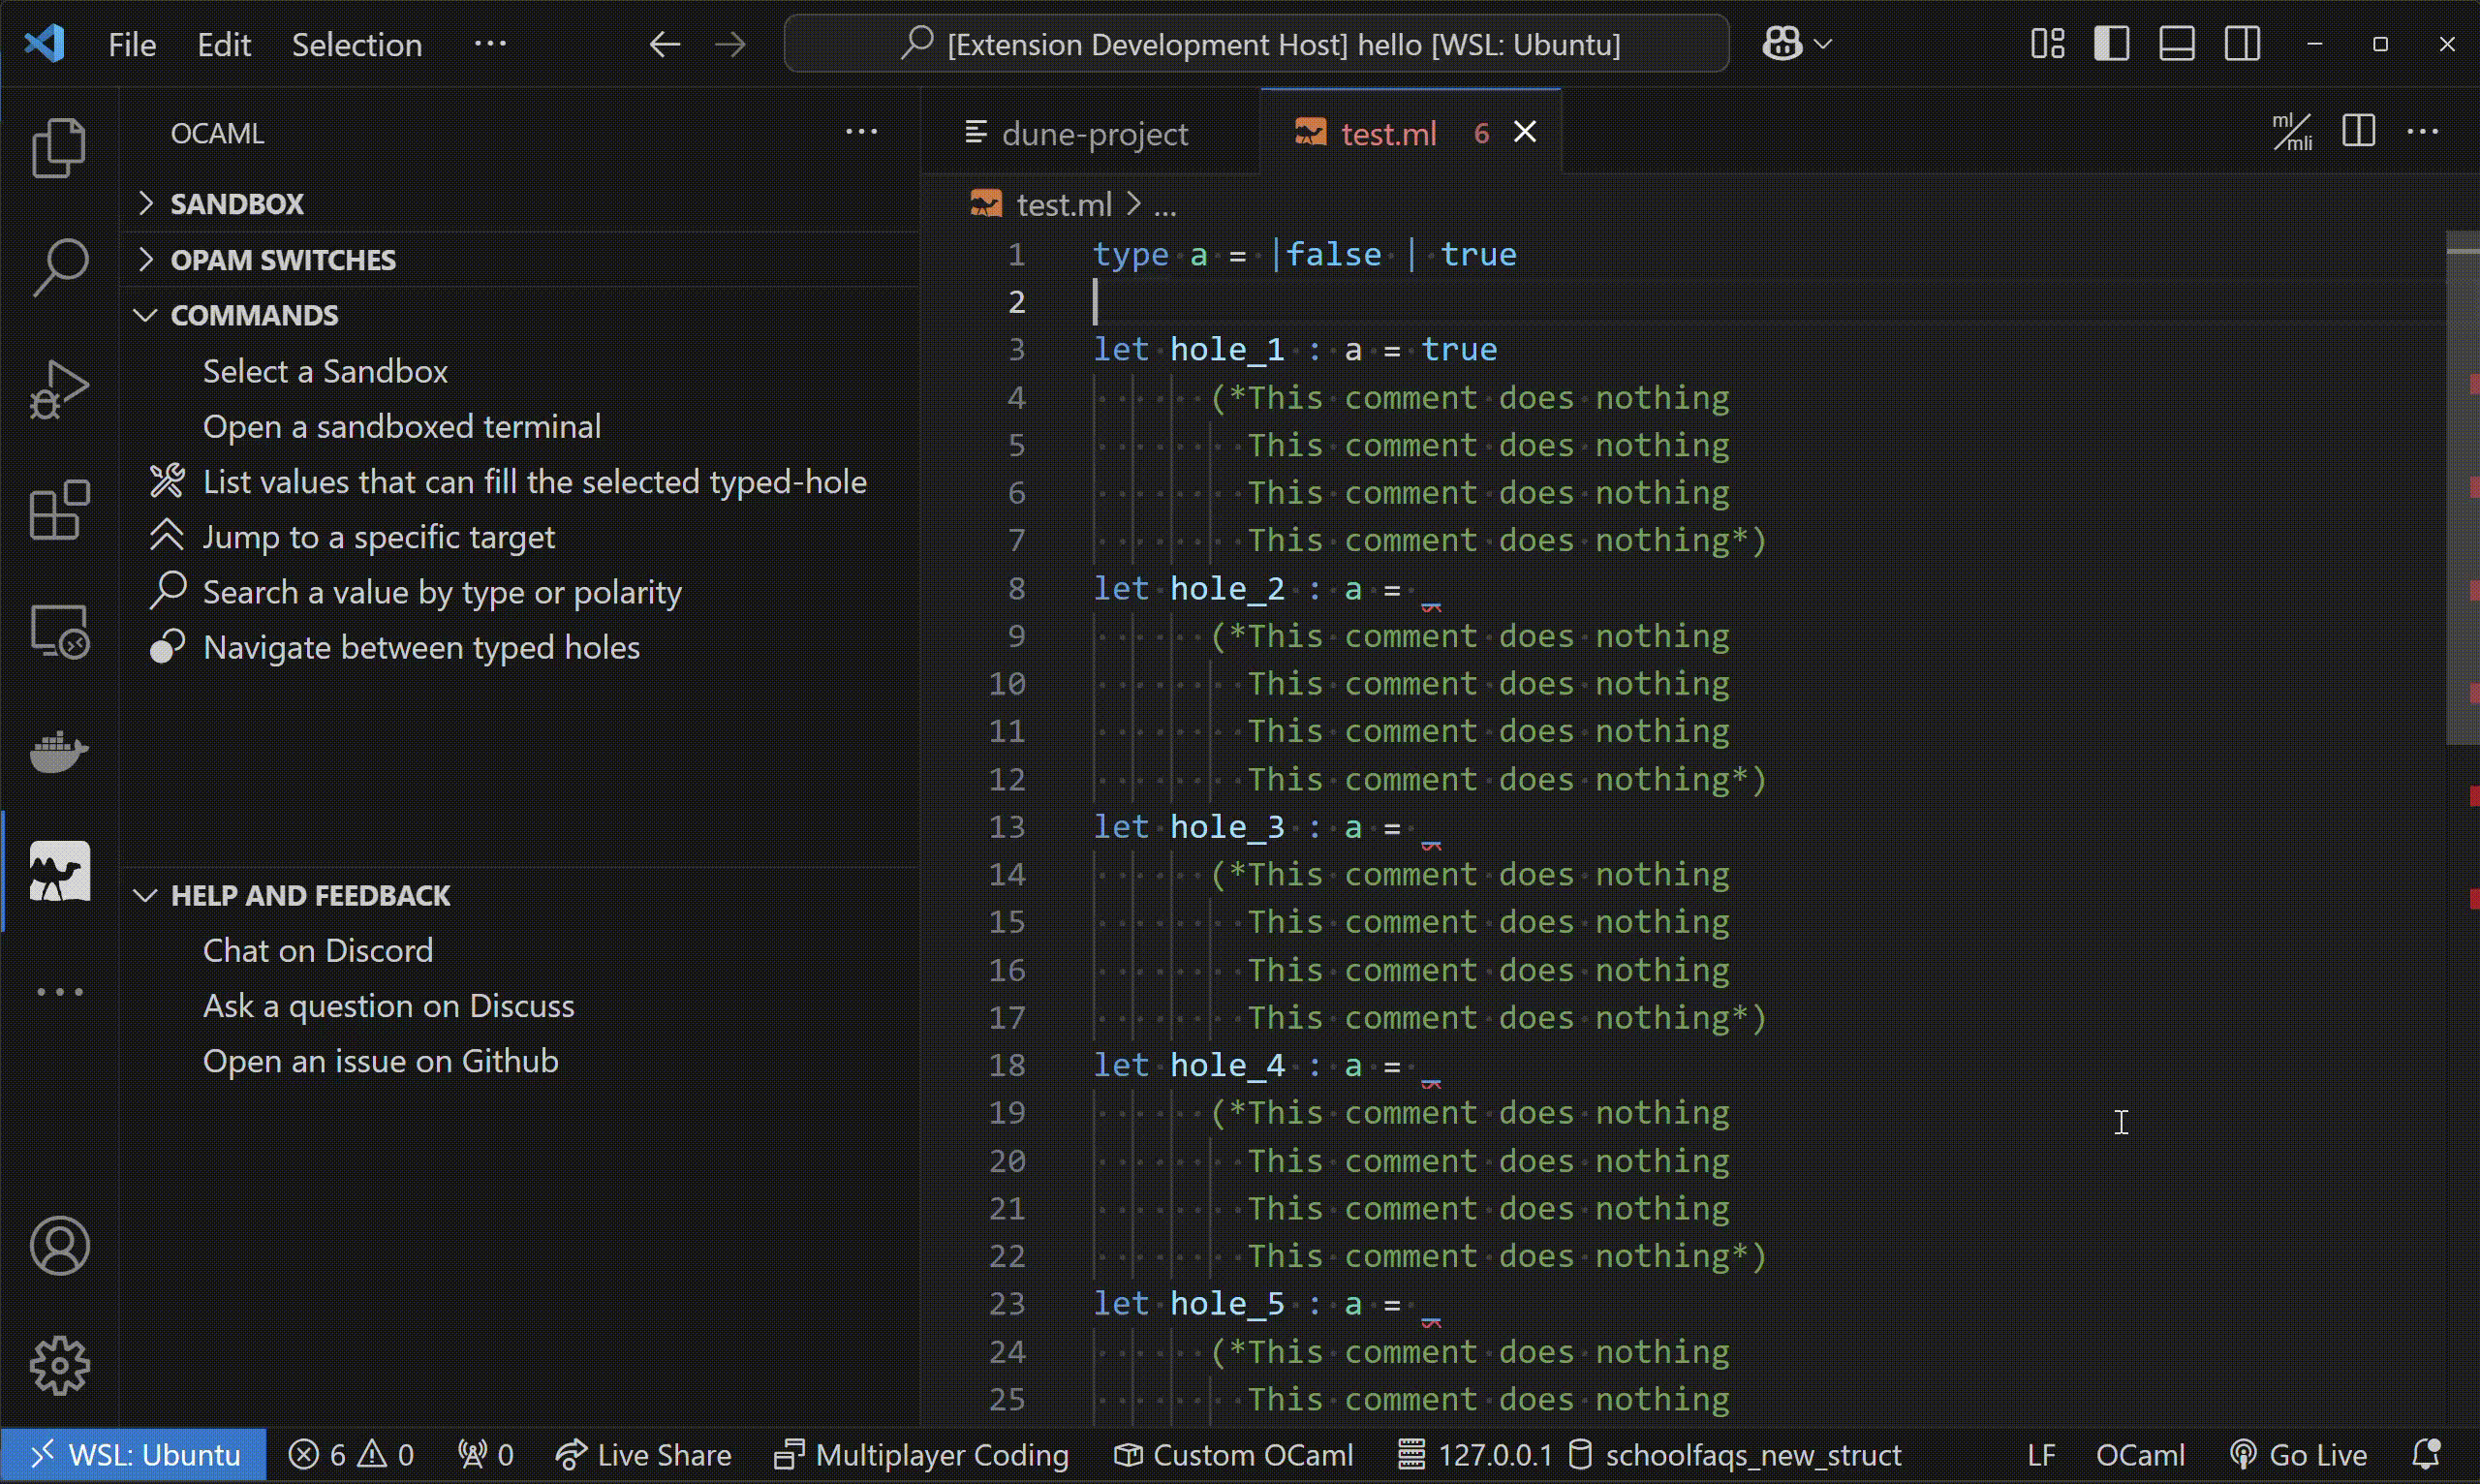This screenshot has width=2480, height=1484.
Task: Expand the SANDBOX section
Action: pos(237,204)
